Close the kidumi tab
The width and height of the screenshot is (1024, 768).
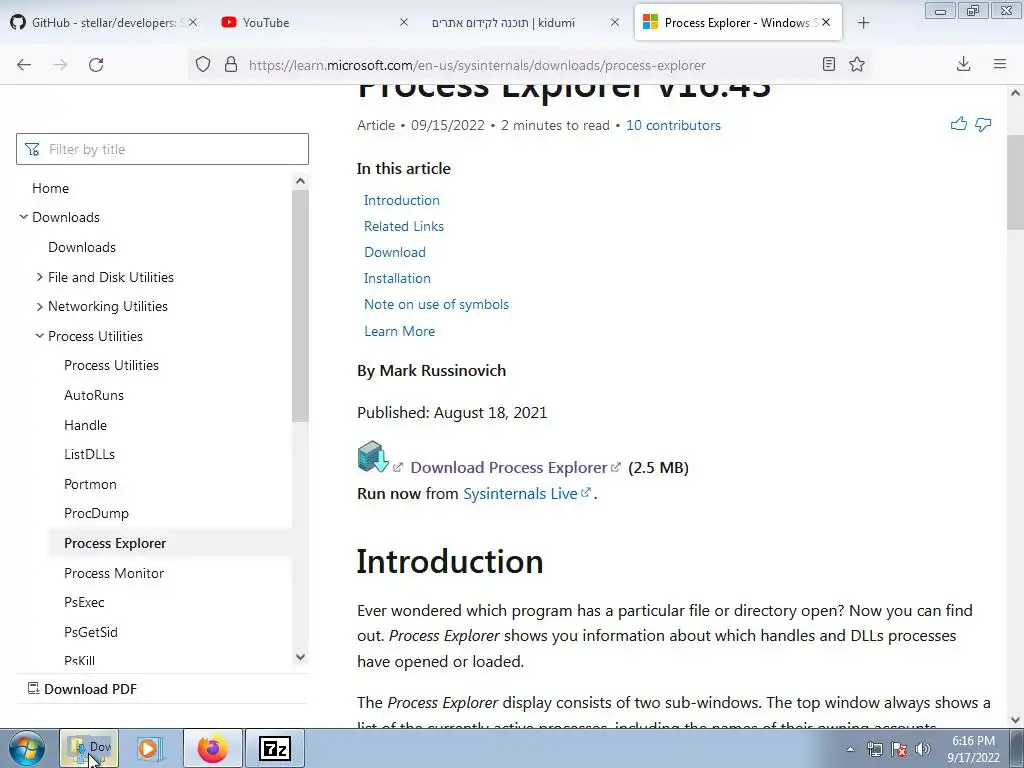[615, 22]
